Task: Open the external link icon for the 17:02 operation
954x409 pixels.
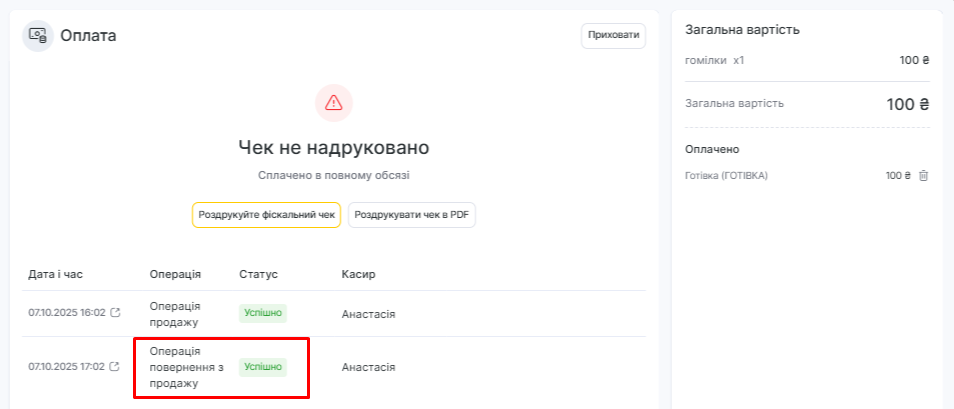Action: point(115,367)
